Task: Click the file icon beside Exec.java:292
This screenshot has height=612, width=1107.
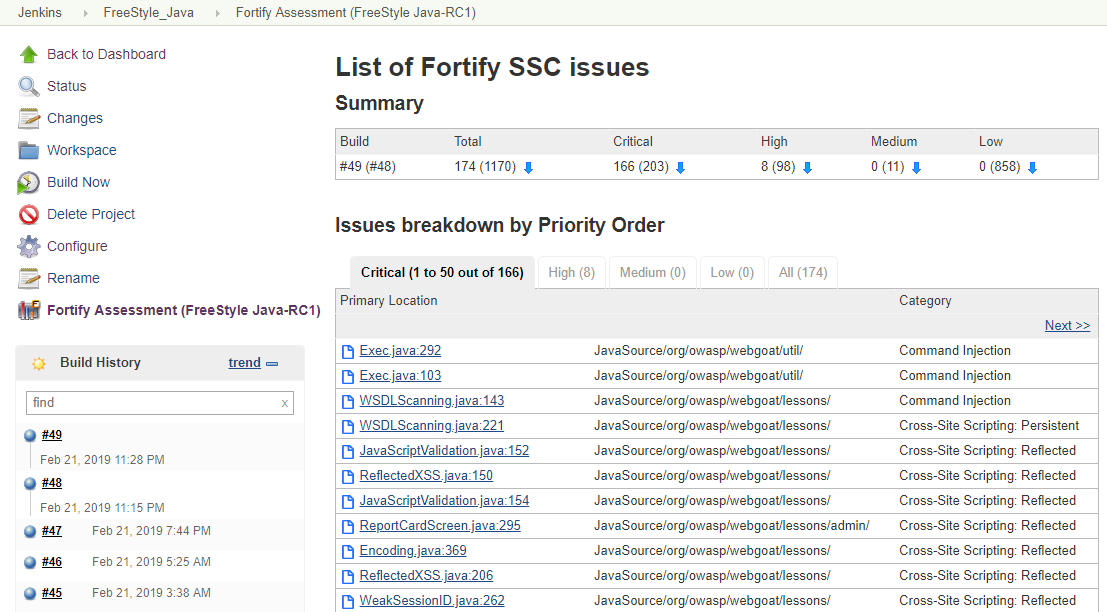Action: 347,352
